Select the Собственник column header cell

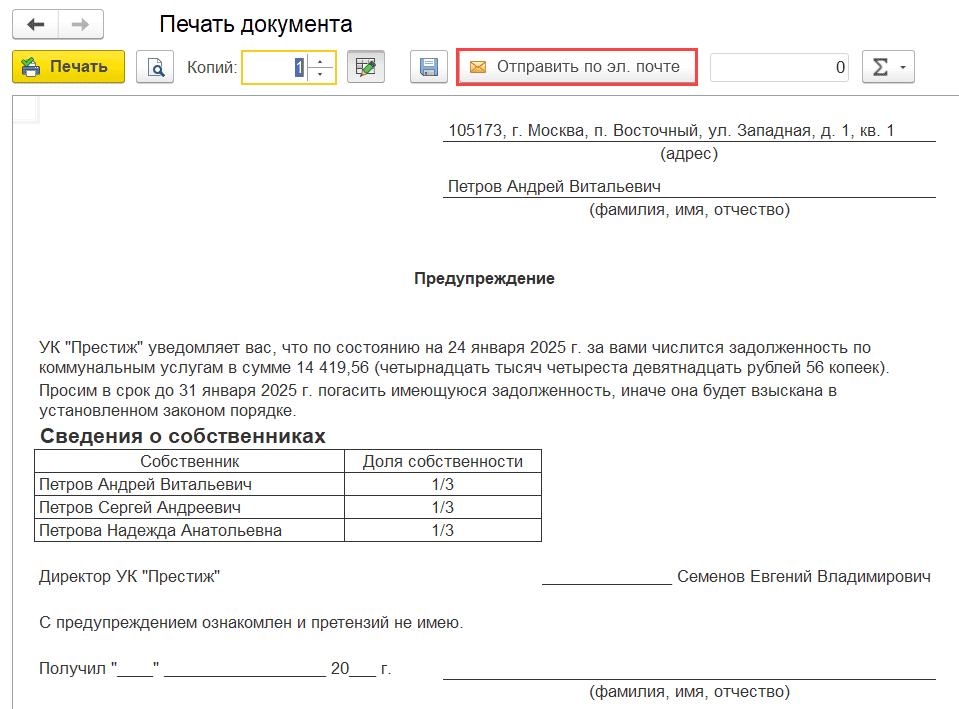190,461
